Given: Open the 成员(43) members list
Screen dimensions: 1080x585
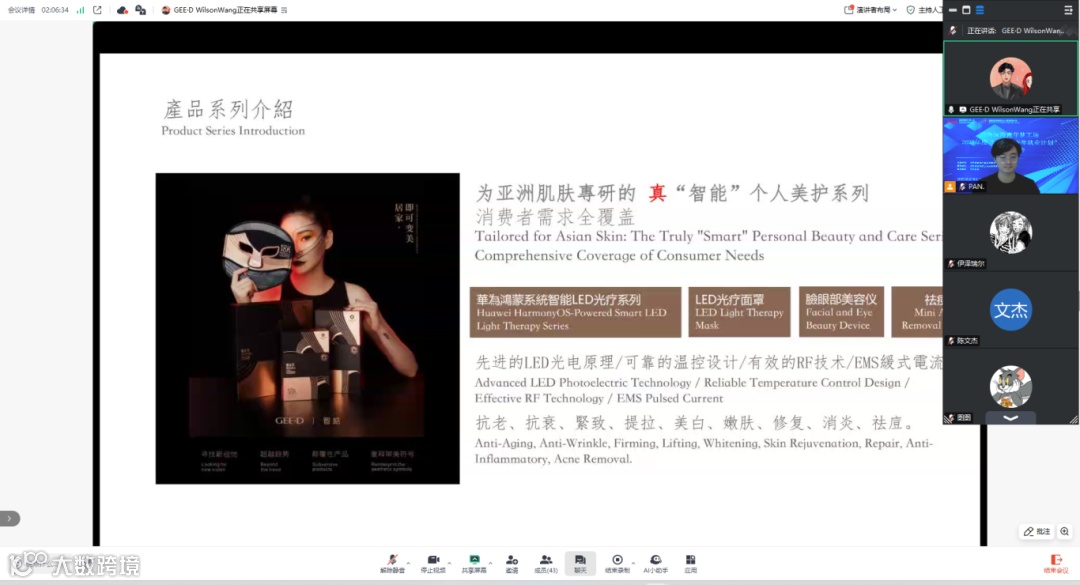Looking at the screenshot, I should coord(546,564).
